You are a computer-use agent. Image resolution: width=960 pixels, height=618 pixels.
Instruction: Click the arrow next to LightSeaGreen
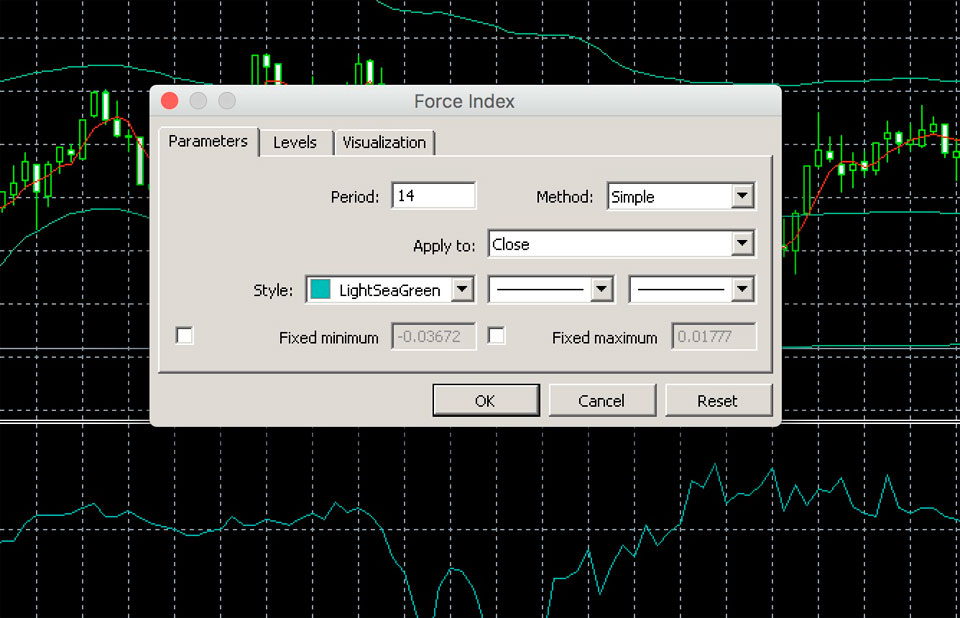[x=461, y=290]
